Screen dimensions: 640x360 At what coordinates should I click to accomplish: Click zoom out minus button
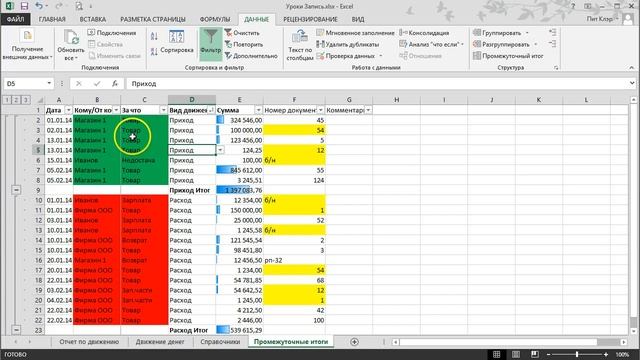pos(549,354)
